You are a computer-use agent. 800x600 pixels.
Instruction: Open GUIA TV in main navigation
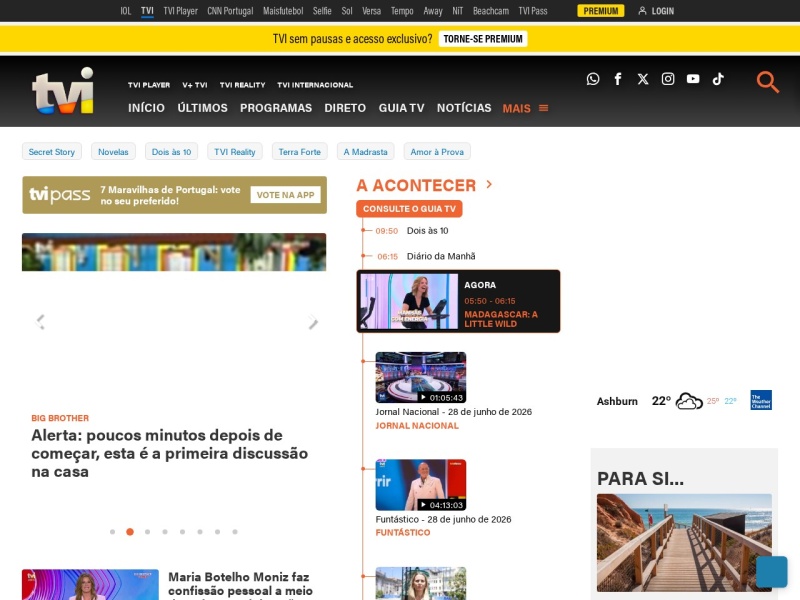(x=402, y=108)
